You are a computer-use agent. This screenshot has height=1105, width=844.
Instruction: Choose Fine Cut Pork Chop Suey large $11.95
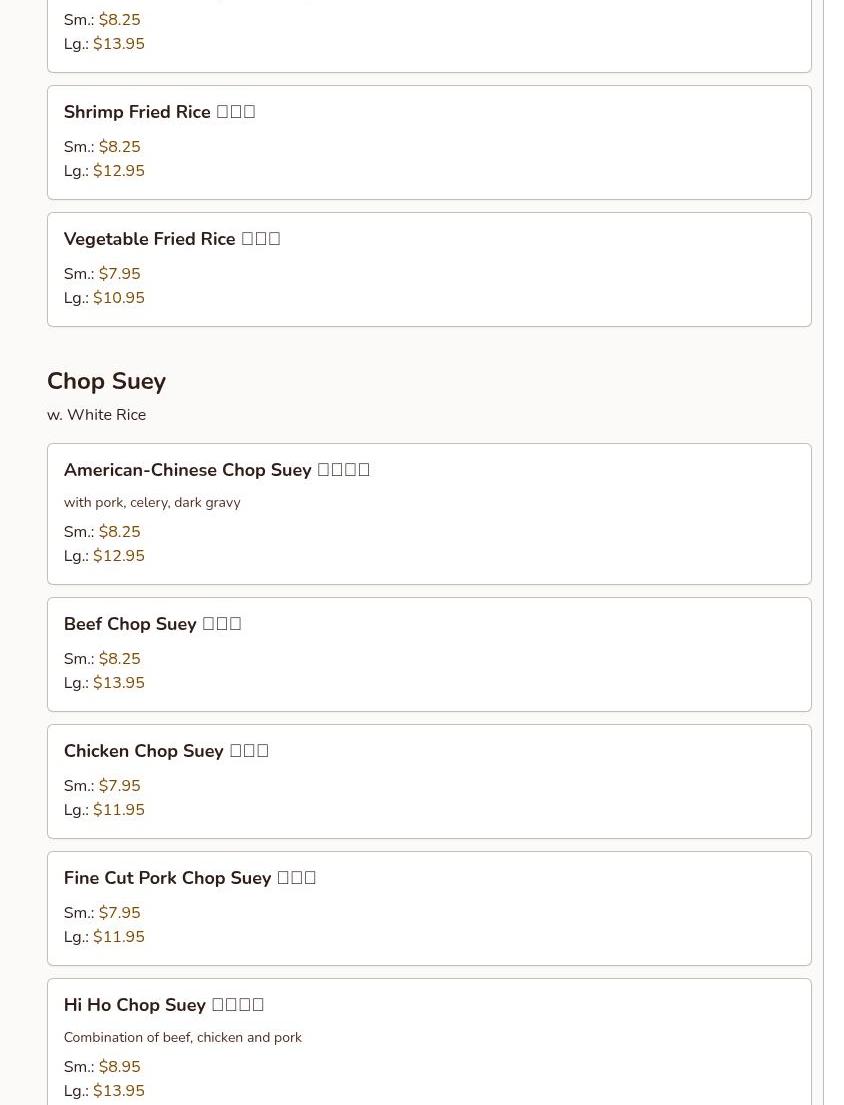(x=118, y=937)
